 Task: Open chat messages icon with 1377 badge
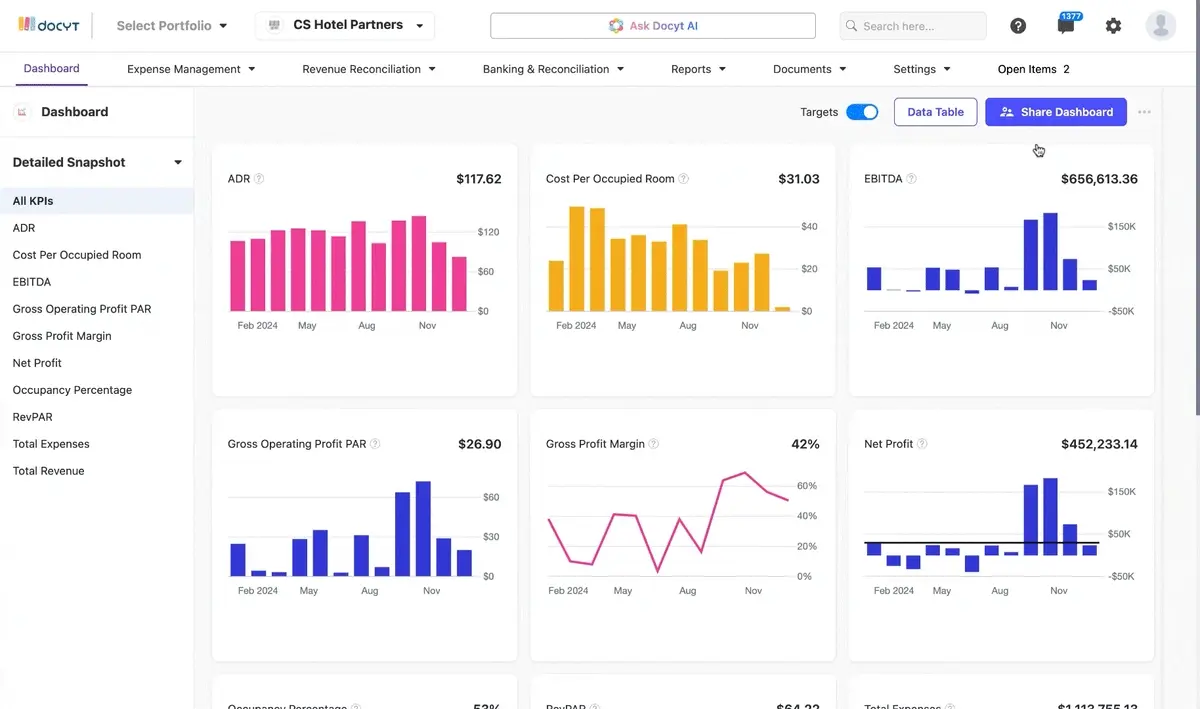coord(1066,26)
